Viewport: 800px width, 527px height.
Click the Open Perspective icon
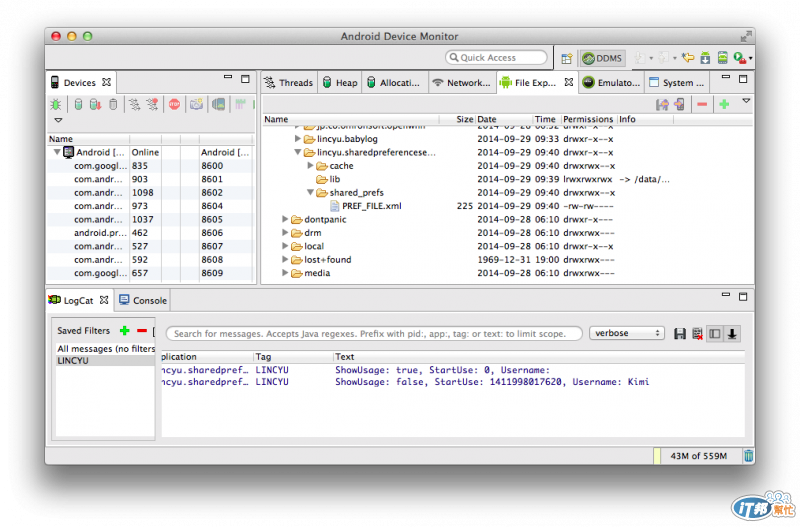tap(566, 59)
